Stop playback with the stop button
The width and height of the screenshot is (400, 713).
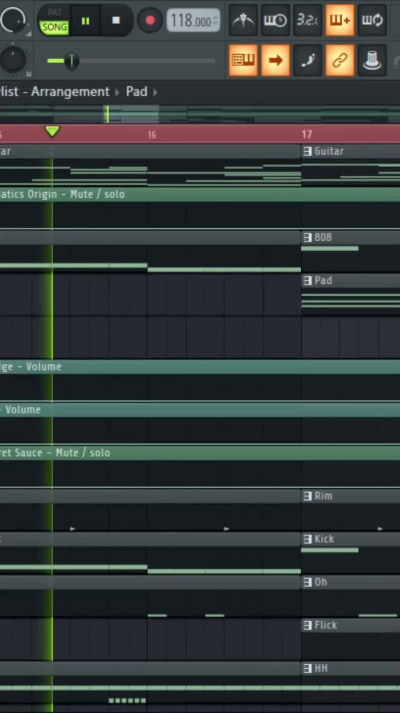click(x=116, y=20)
